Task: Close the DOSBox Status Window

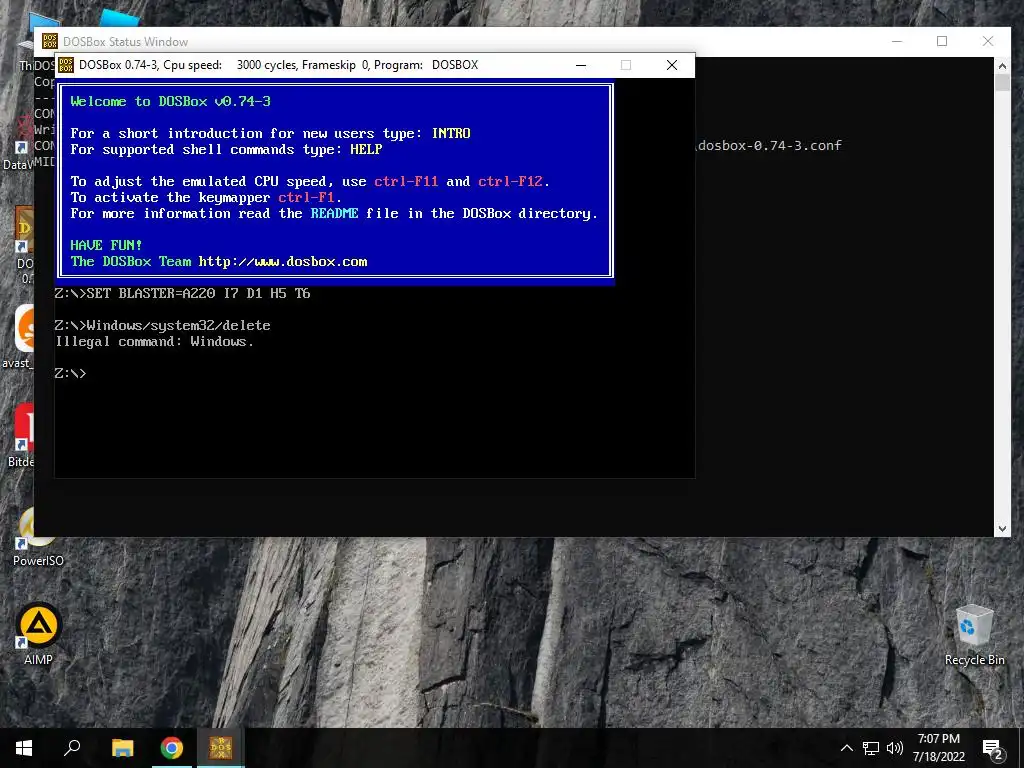Action: click(988, 41)
